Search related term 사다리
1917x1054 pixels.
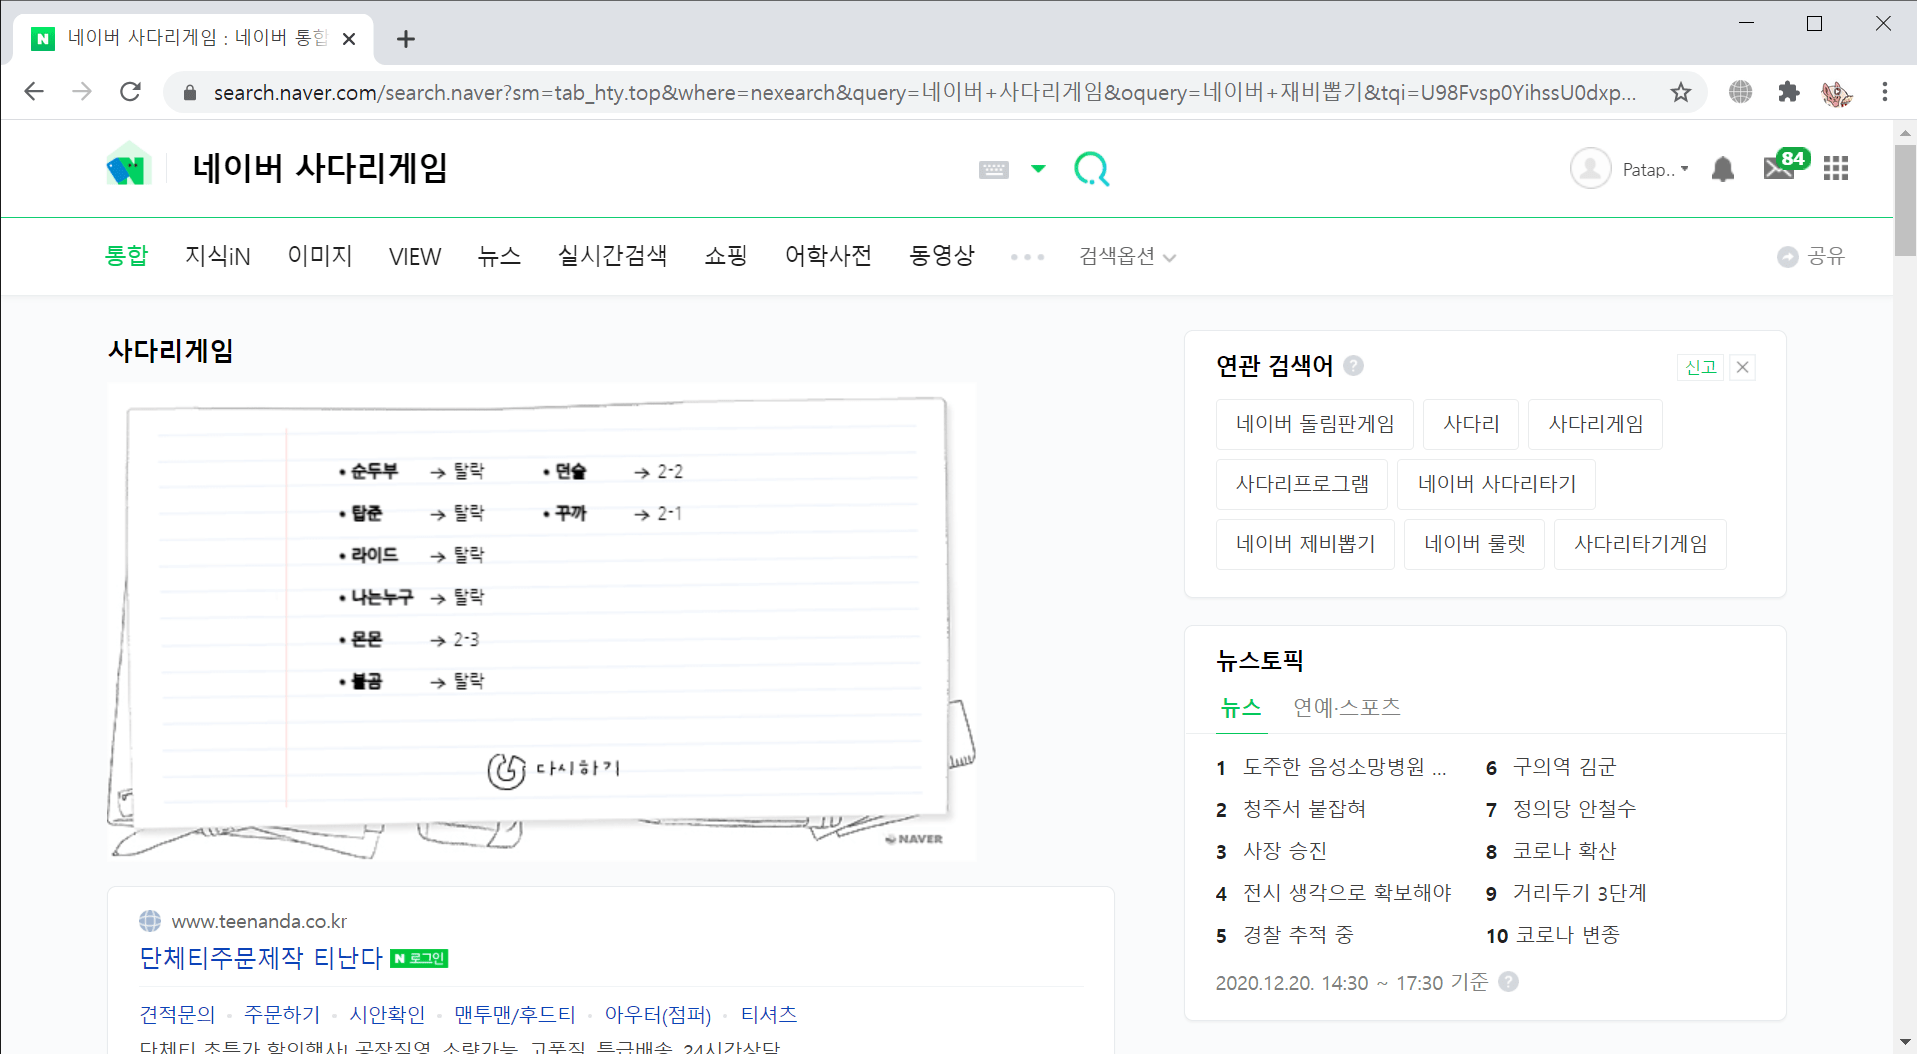pyautogui.click(x=1471, y=424)
